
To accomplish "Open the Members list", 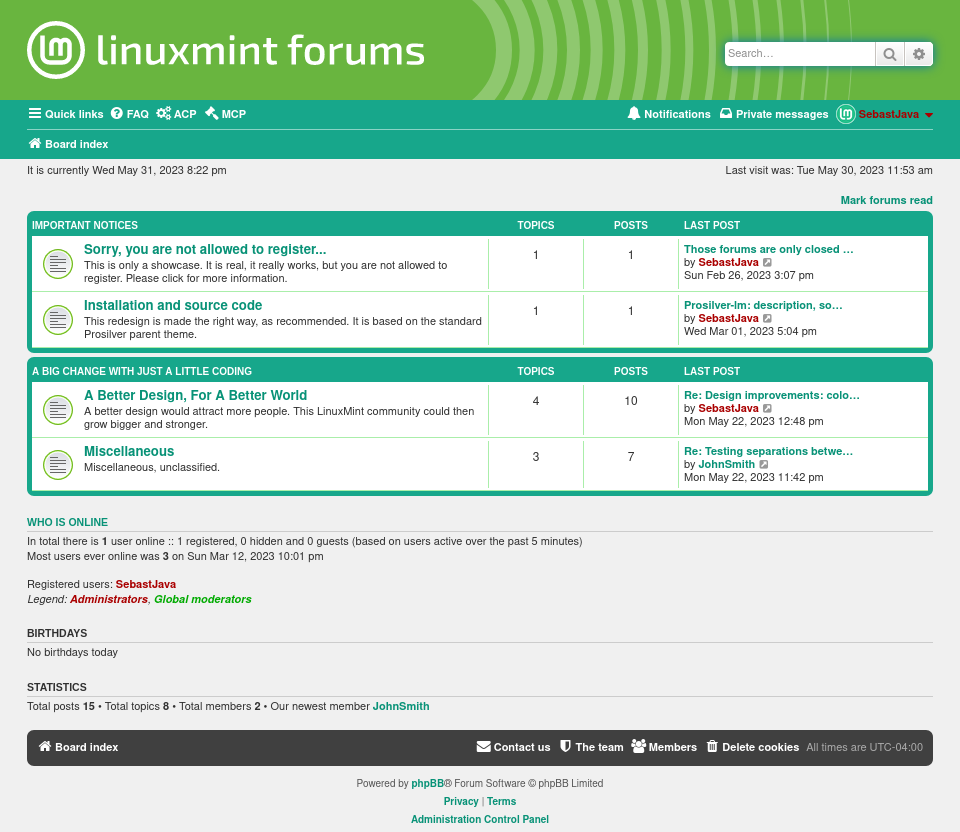I will [x=664, y=747].
